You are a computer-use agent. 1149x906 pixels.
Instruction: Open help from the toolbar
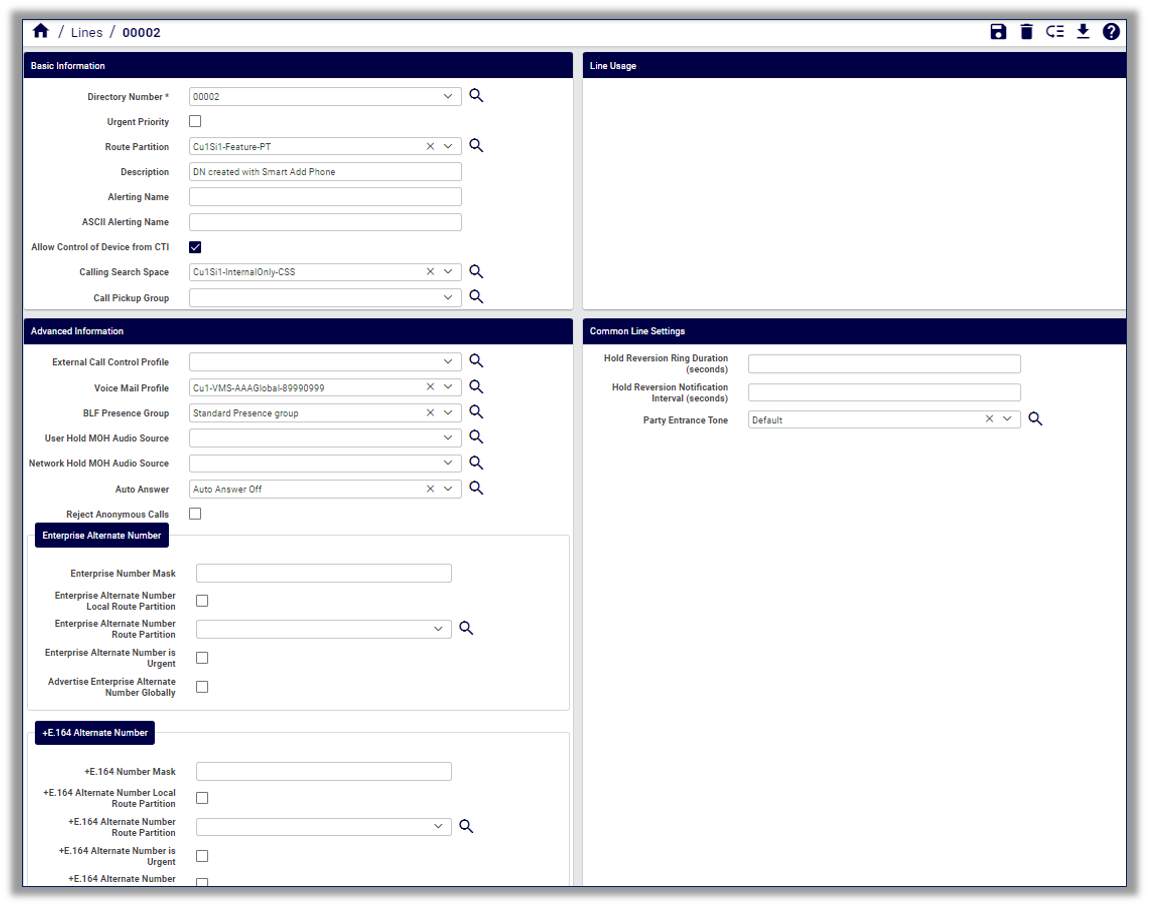(x=1111, y=31)
